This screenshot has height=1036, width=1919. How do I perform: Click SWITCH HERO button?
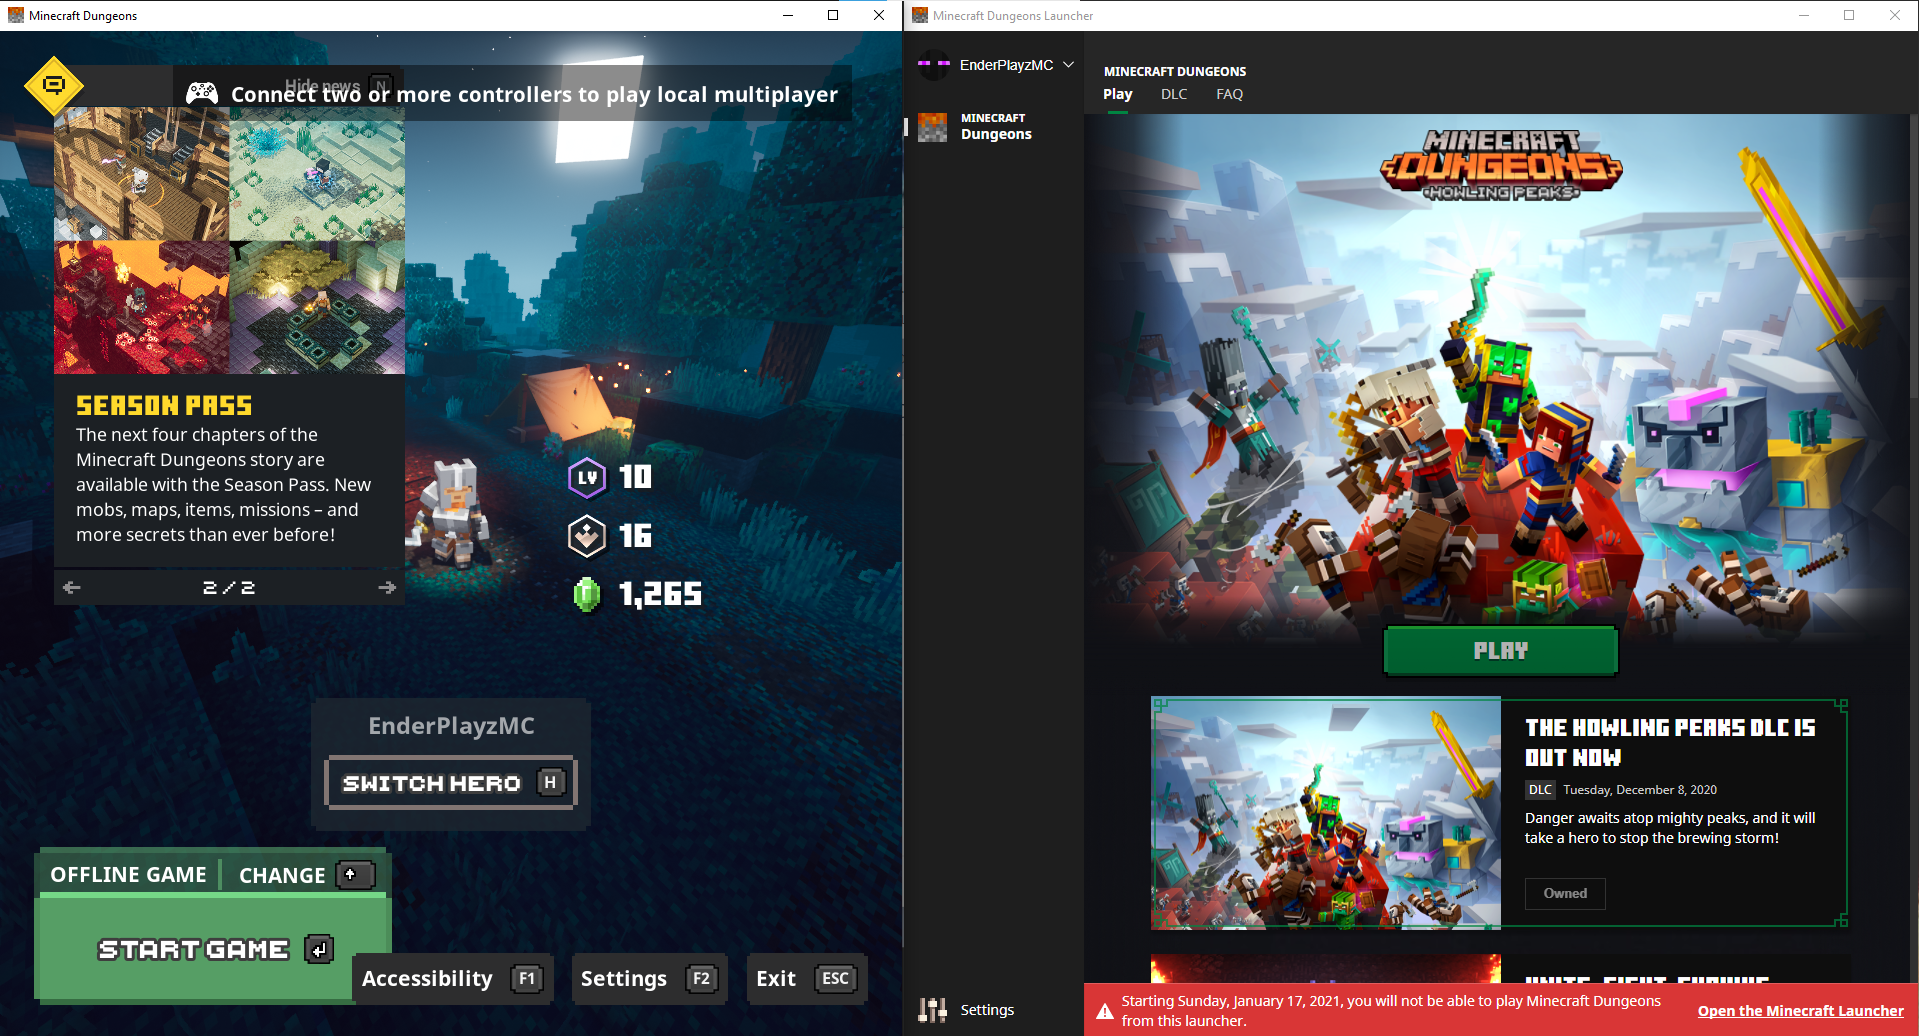click(451, 782)
